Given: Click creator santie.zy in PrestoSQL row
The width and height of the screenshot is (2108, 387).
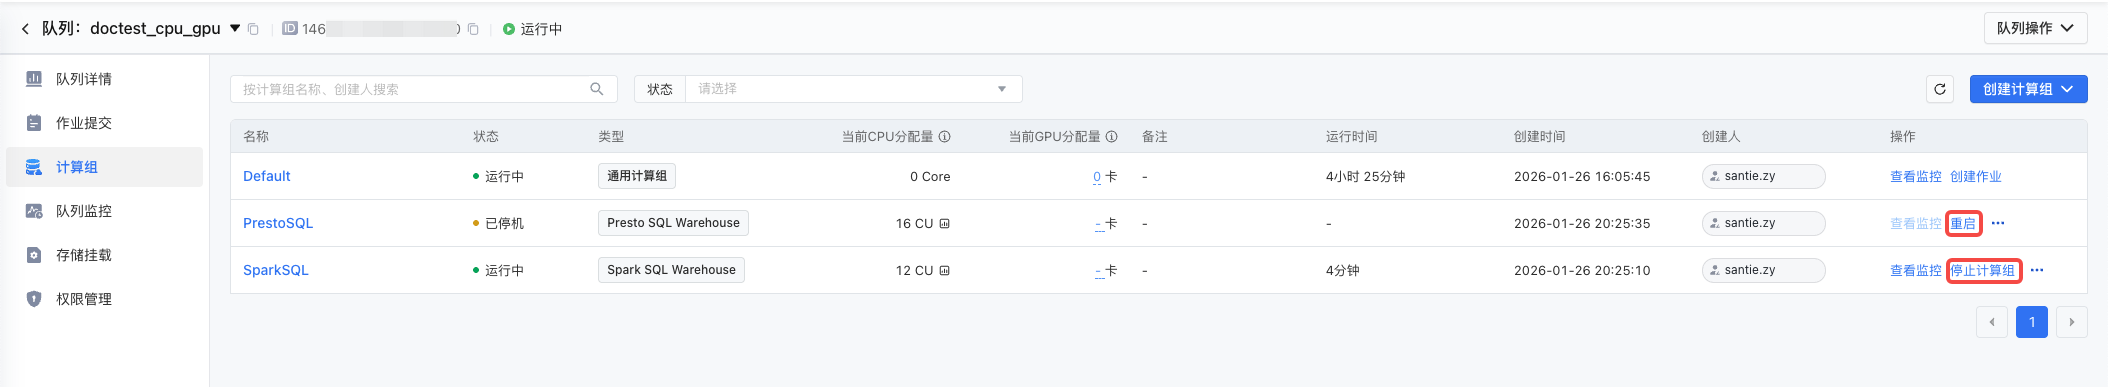Looking at the screenshot, I should coord(1764,223).
